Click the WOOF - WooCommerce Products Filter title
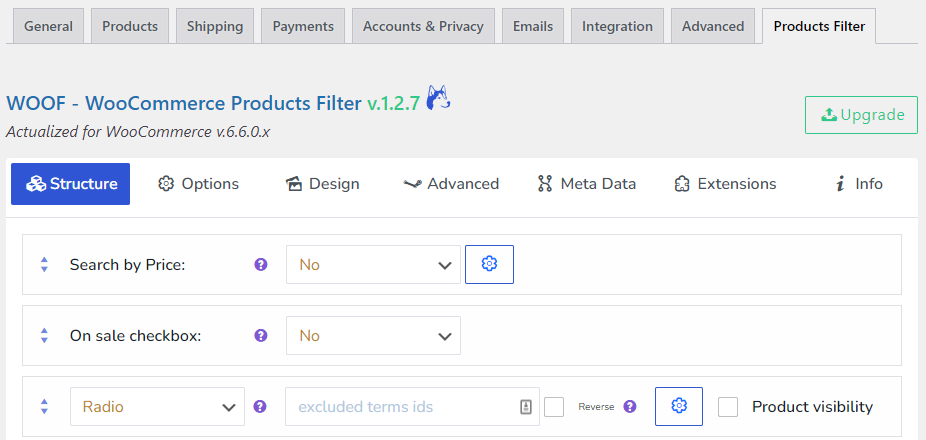 (x=184, y=103)
